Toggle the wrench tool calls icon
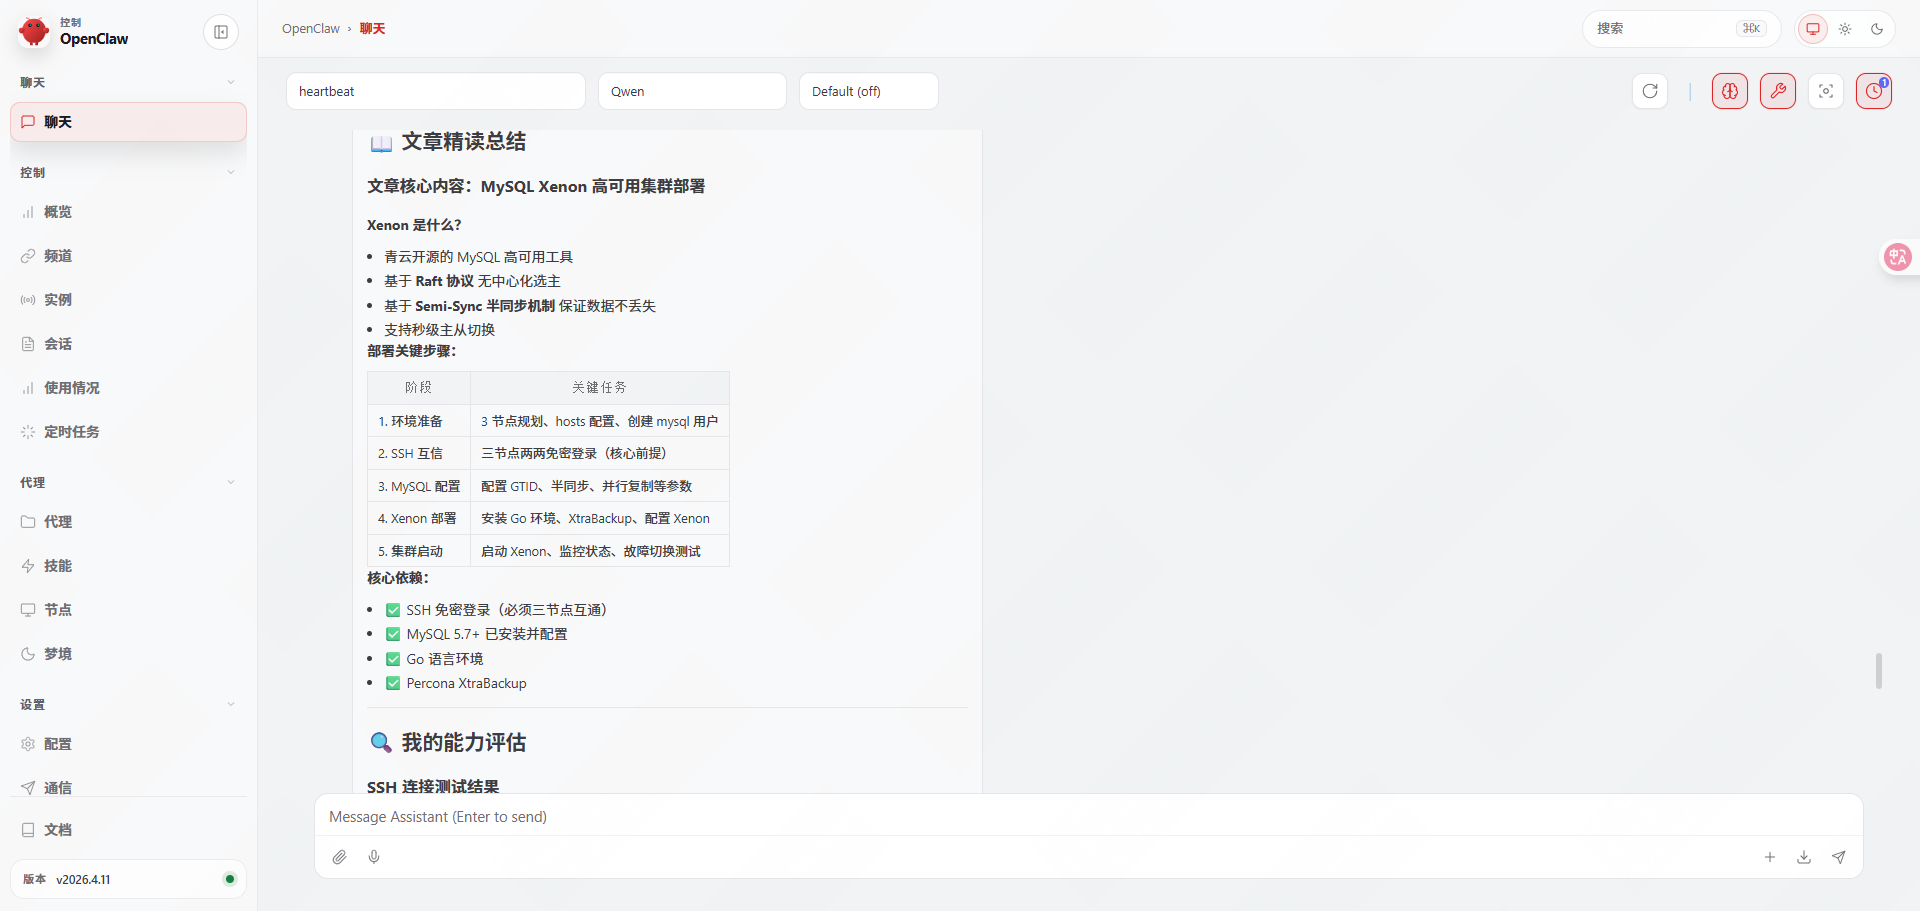This screenshot has width=1920, height=911. point(1778,91)
